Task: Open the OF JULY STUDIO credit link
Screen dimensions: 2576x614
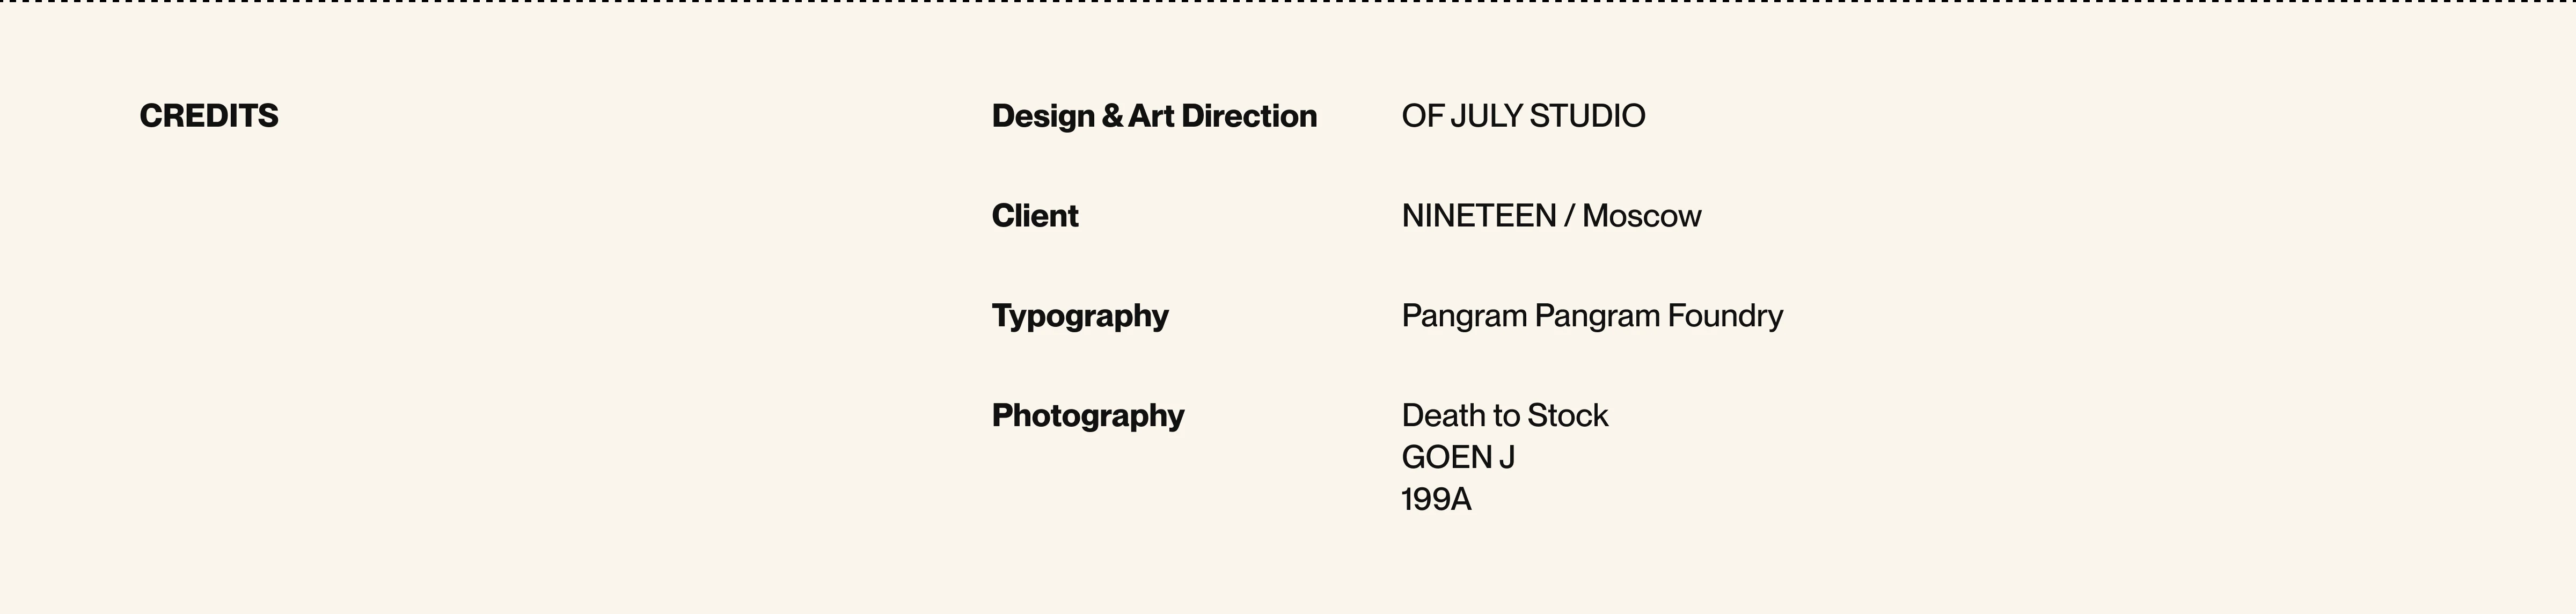Action: [x=1522, y=116]
